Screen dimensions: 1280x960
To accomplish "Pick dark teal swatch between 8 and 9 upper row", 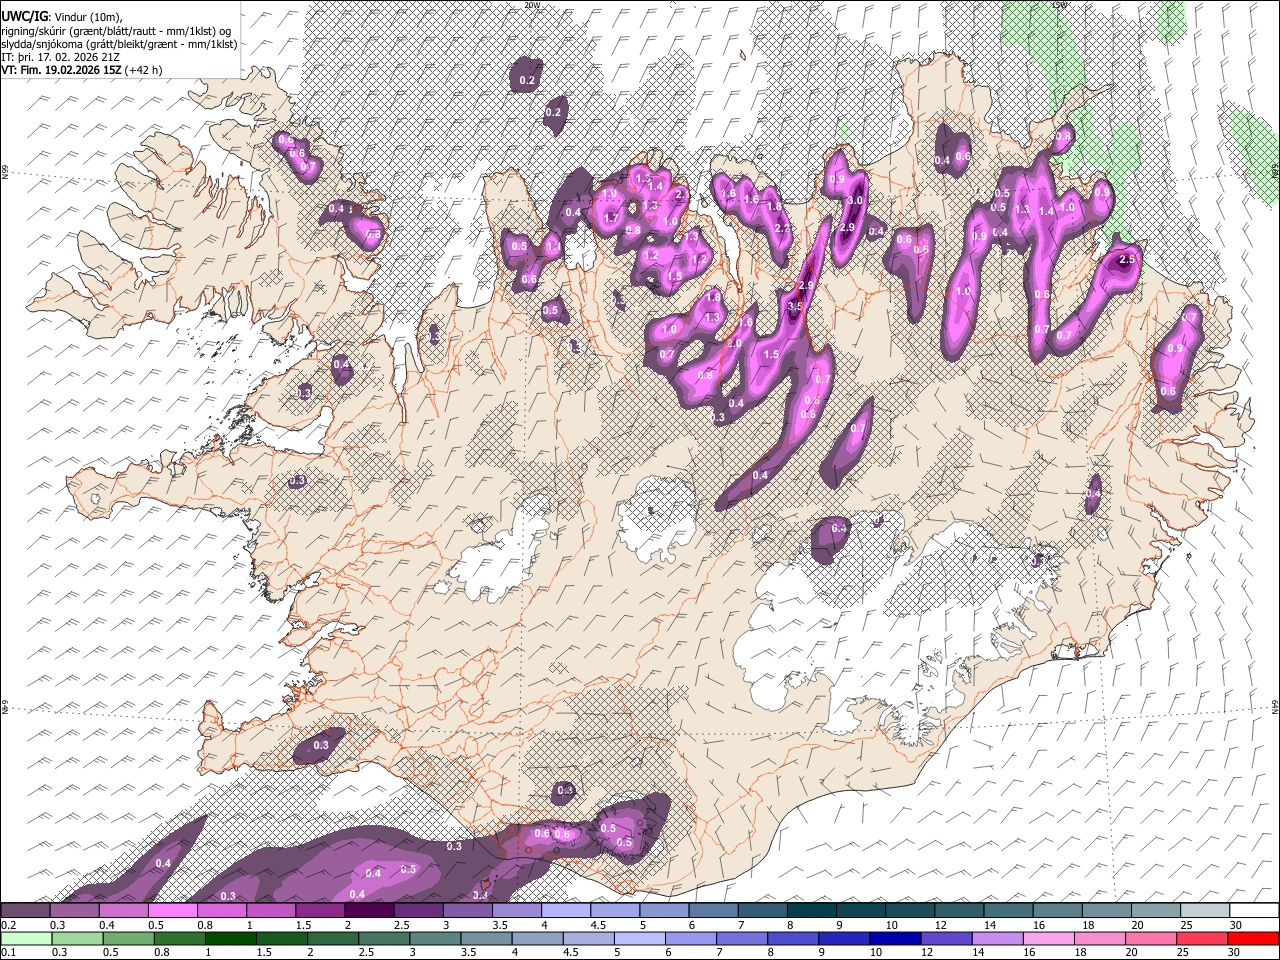I will (812, 911).
